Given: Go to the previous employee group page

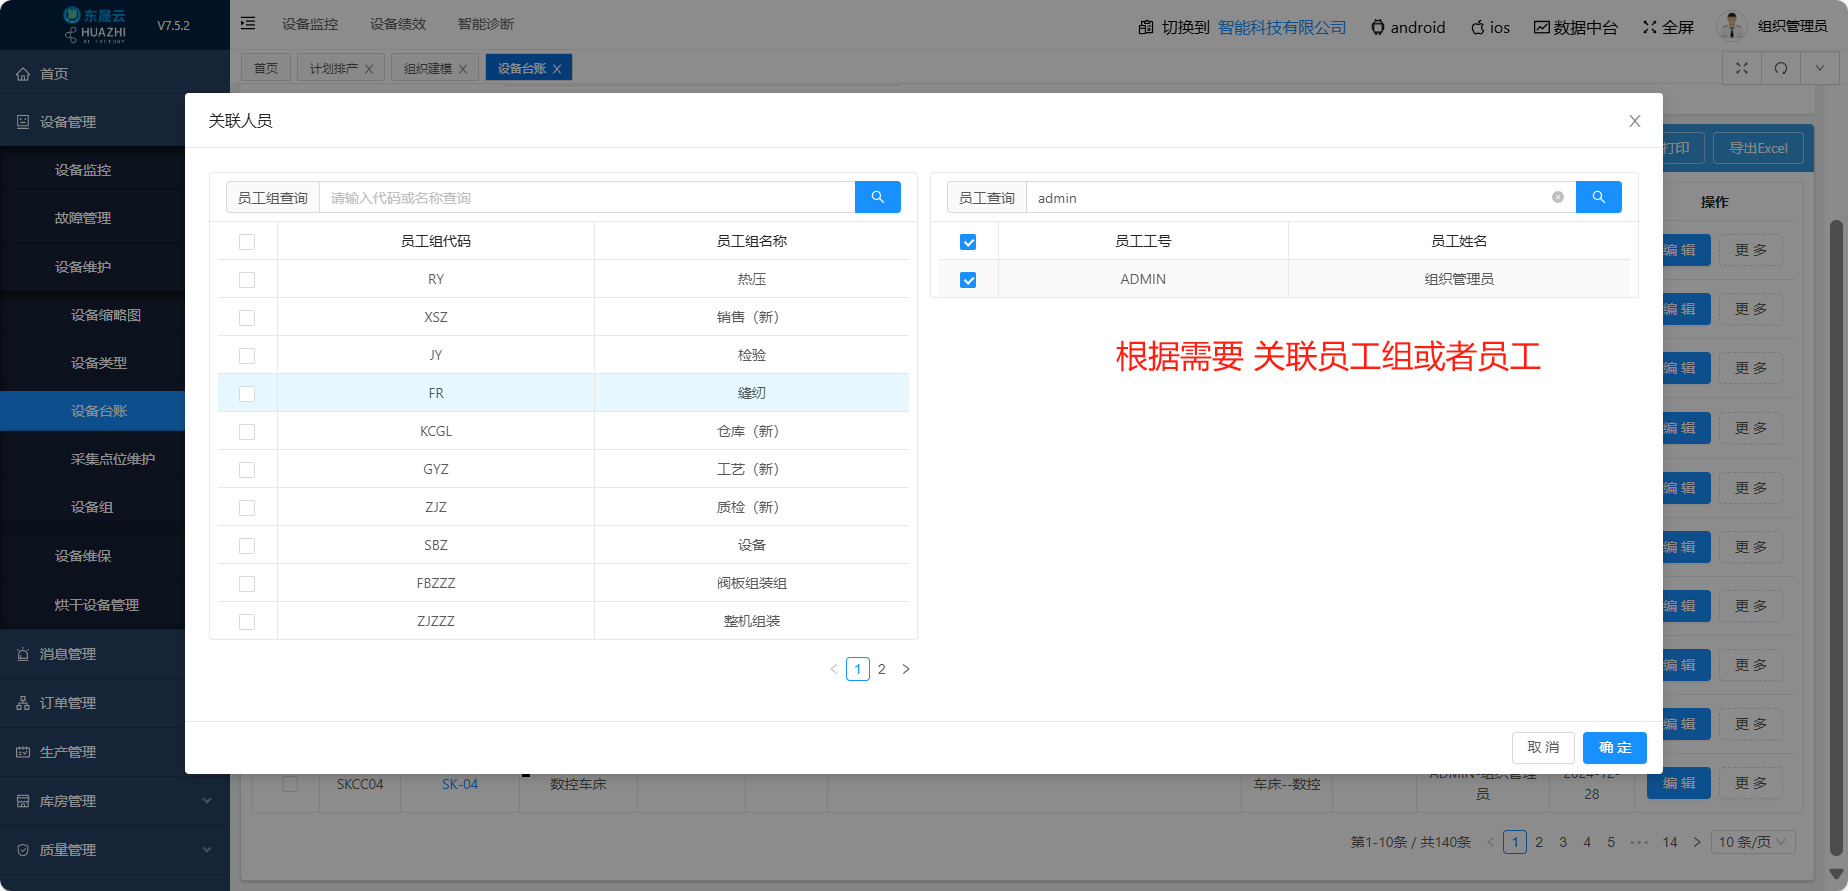Looking at the screenshot, I should [834, 669].
